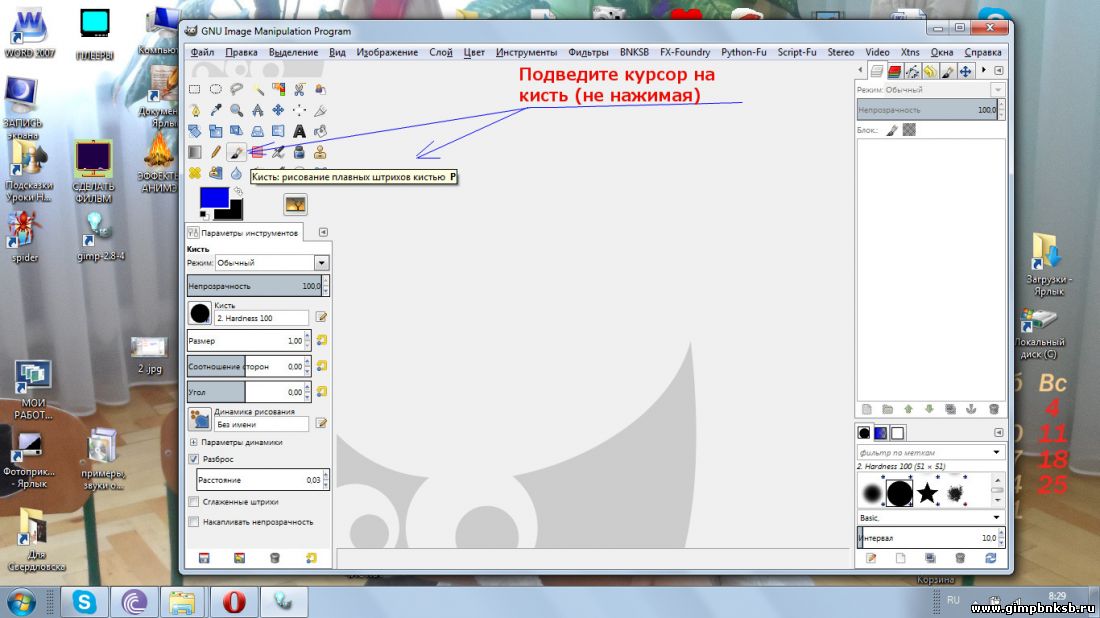Select the Zoom magnifier tool

click(x=236, y=110)
